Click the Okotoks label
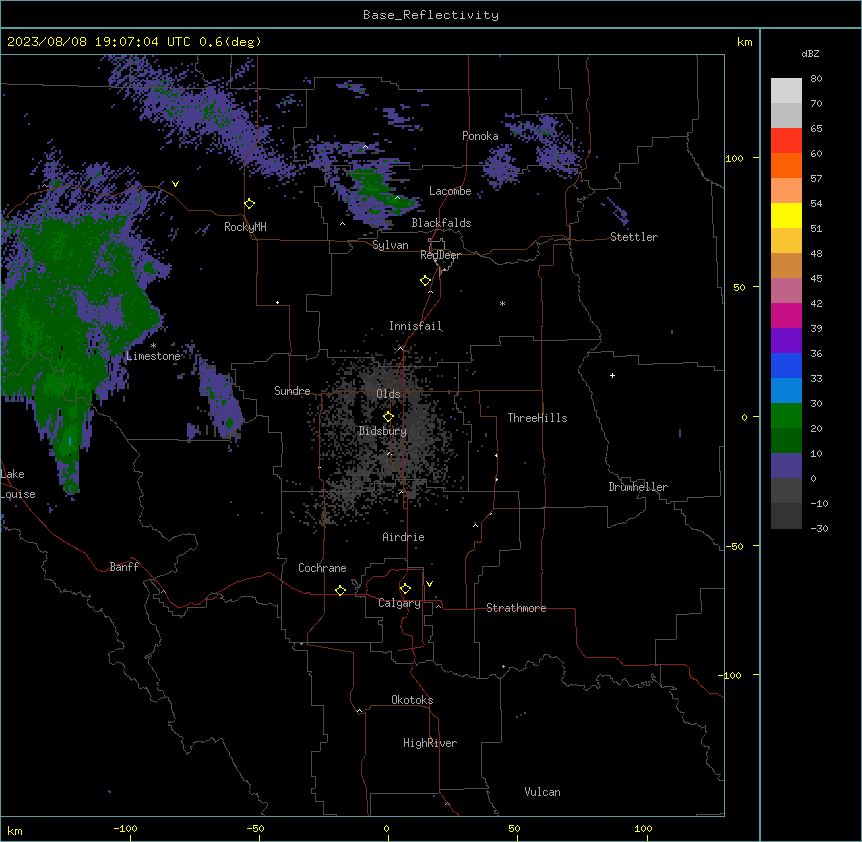Image resolution: width=862 pixels, height=842 pixels. [412, 700]
